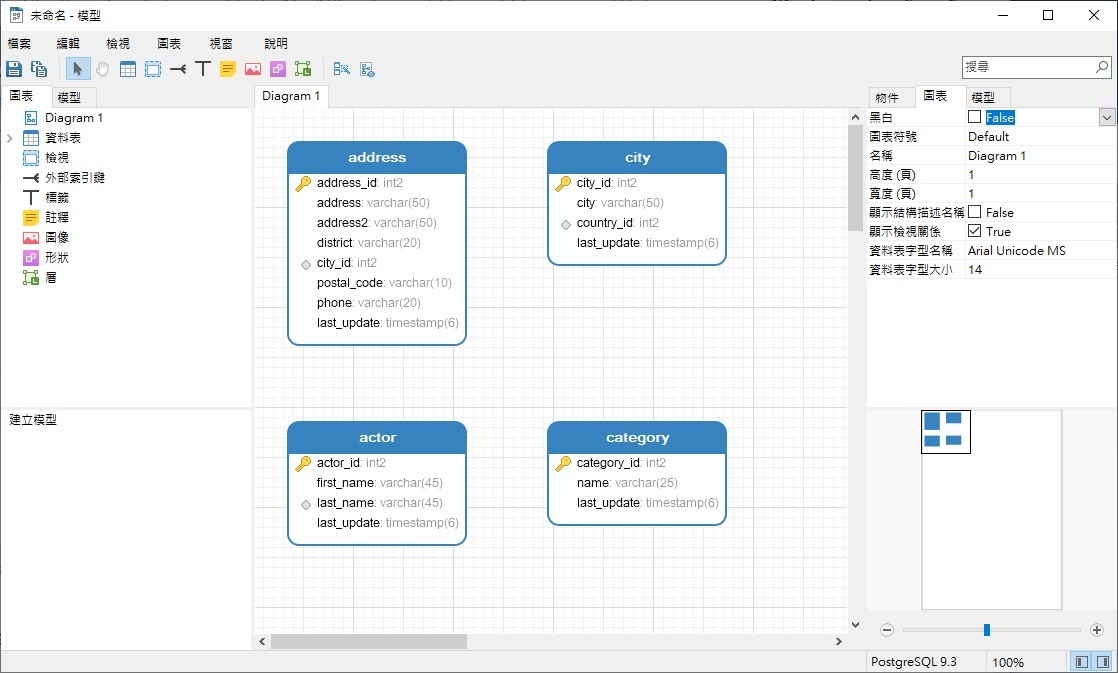Click the zoom out minus button
Image resolution: width=1118 pixels, height=673 pixels.
[x=886, y=630]
